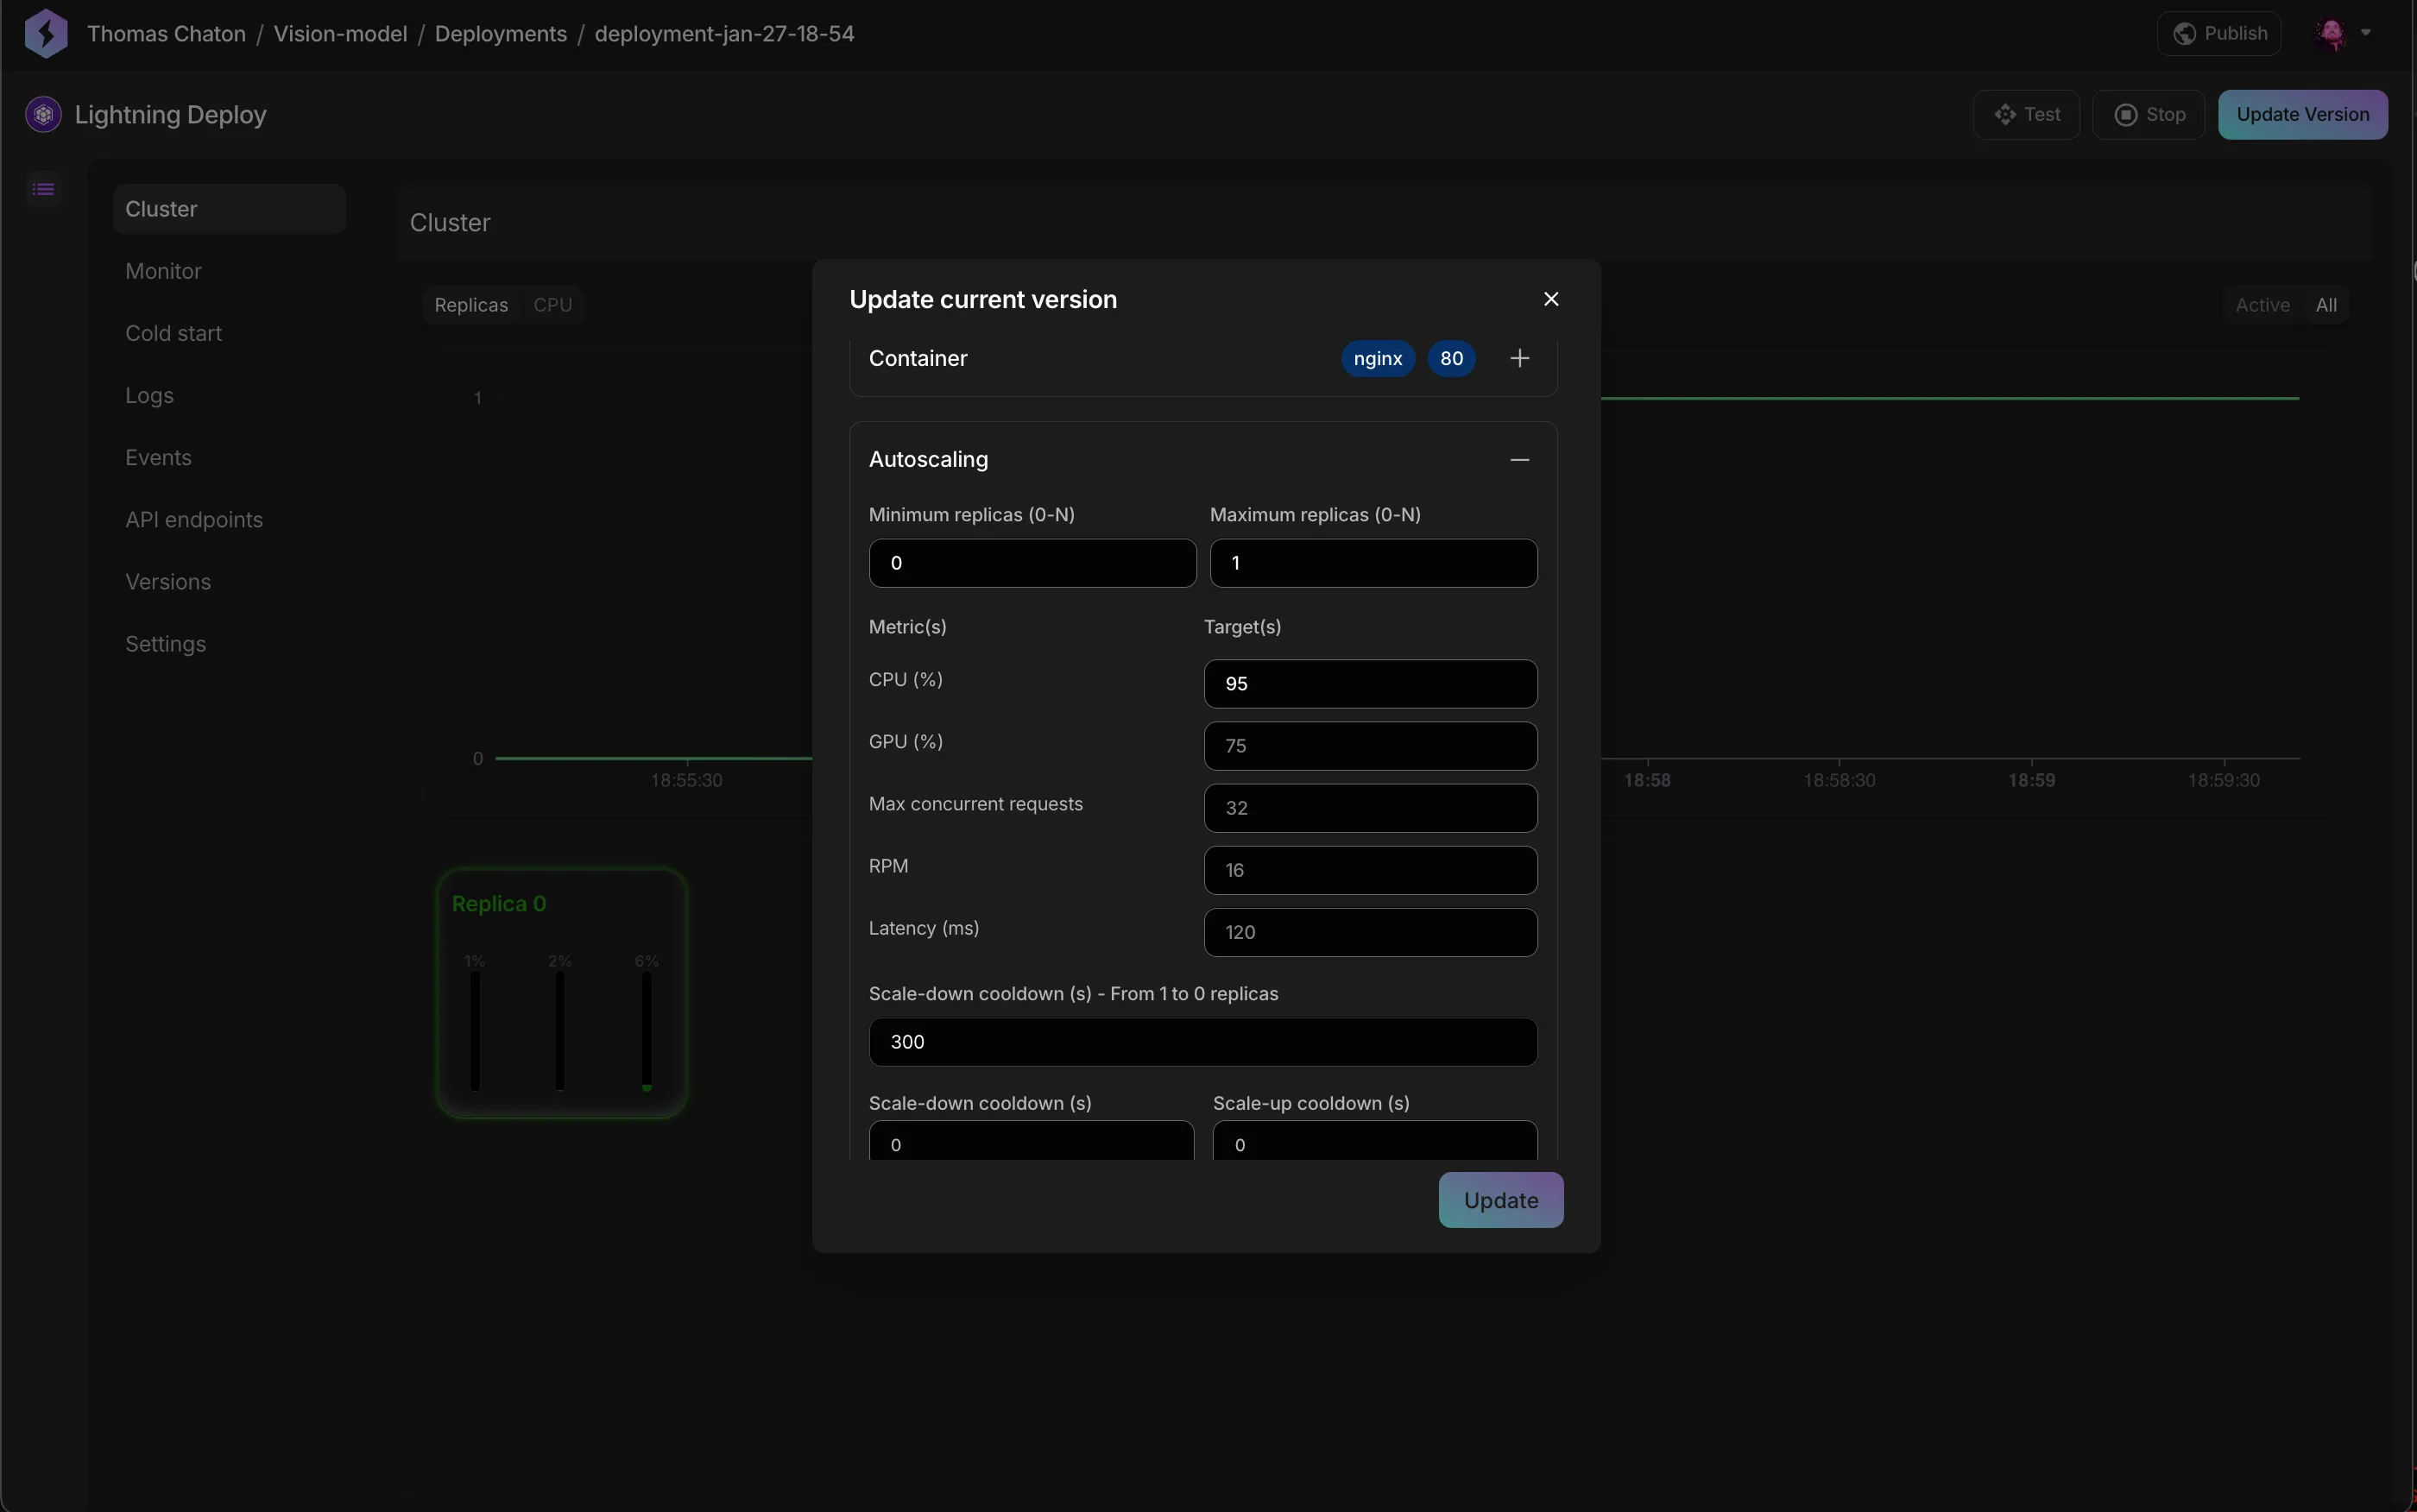Click the Lightning Deploy app icon
The height and width of the screenshot is (1512, 2417).
click(x=43, y=115)
